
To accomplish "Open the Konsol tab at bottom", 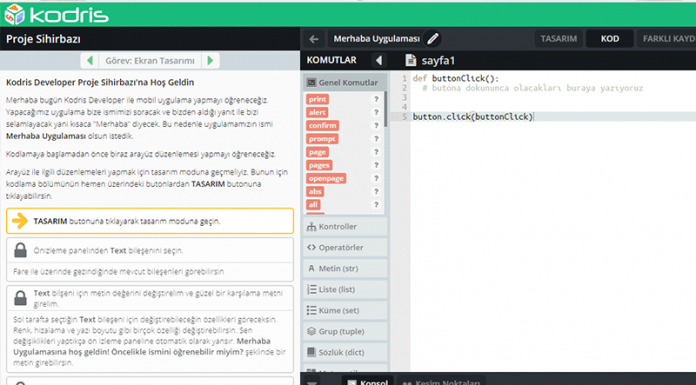I will point(368,381).
